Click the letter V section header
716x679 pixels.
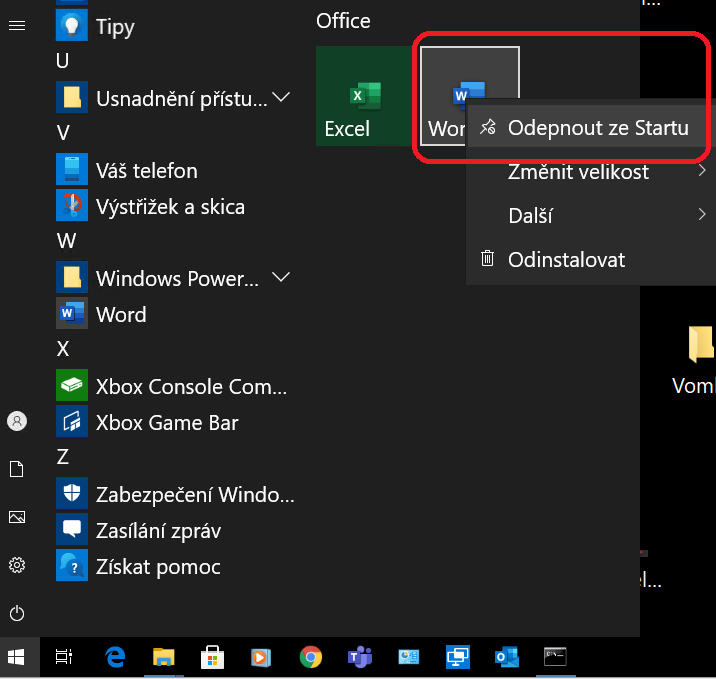click(x=63, y=133)
